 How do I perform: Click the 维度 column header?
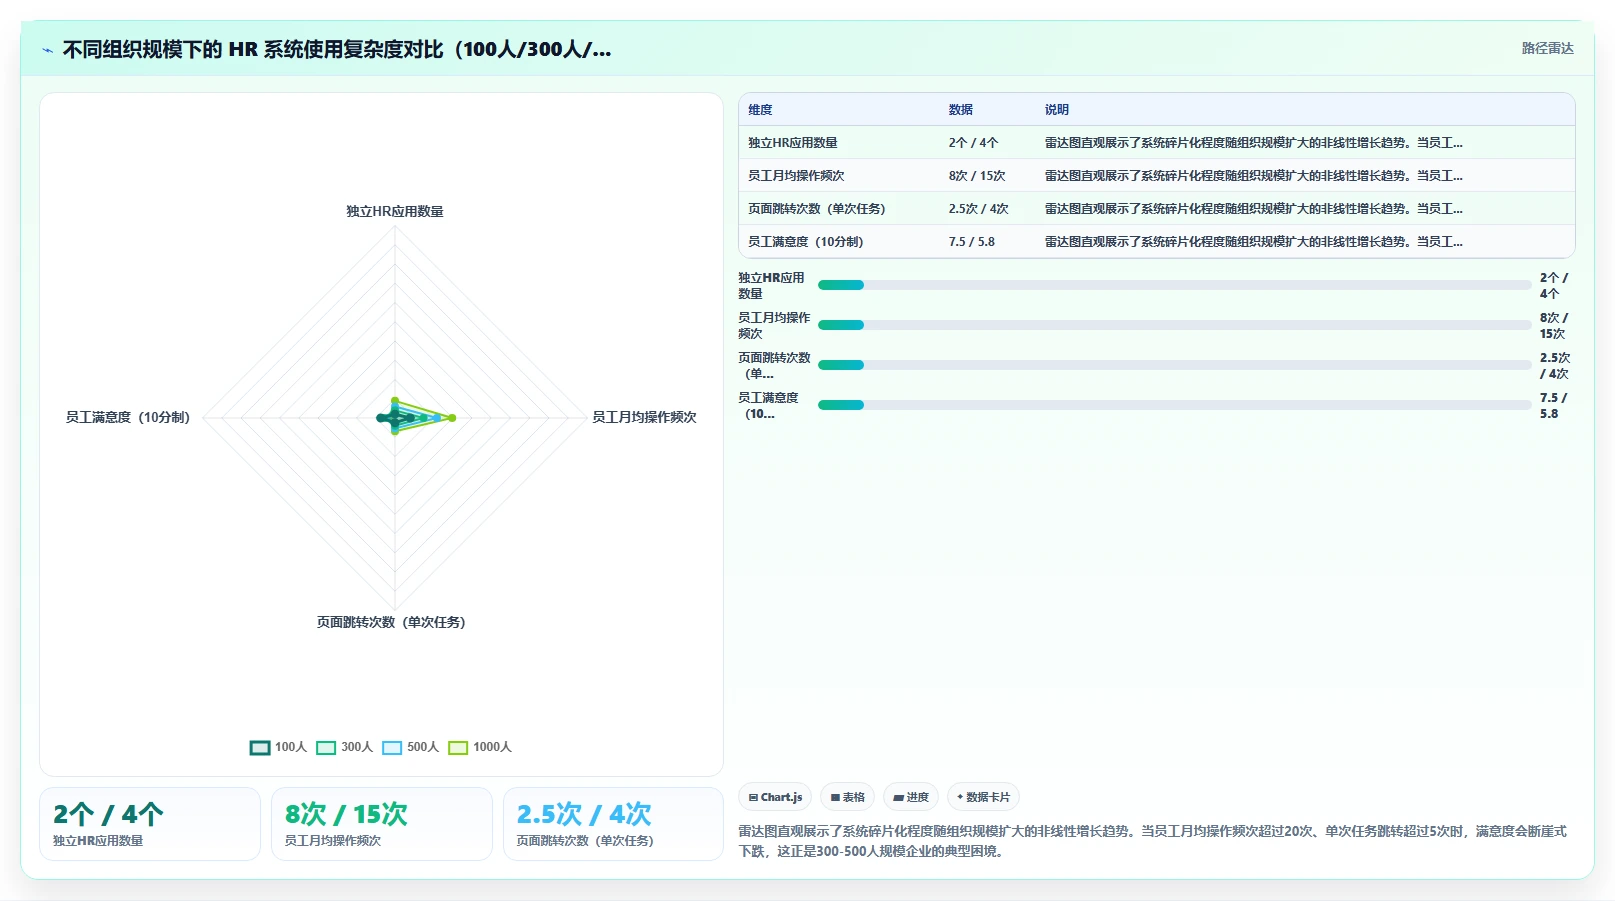point(760,110)
